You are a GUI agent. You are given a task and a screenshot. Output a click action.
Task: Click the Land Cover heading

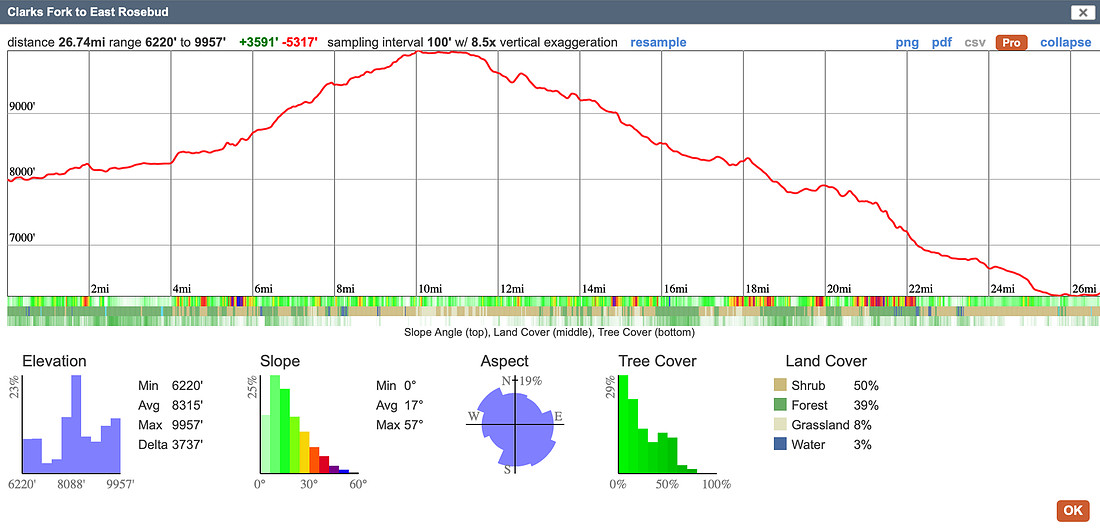(x=826, y=361)
